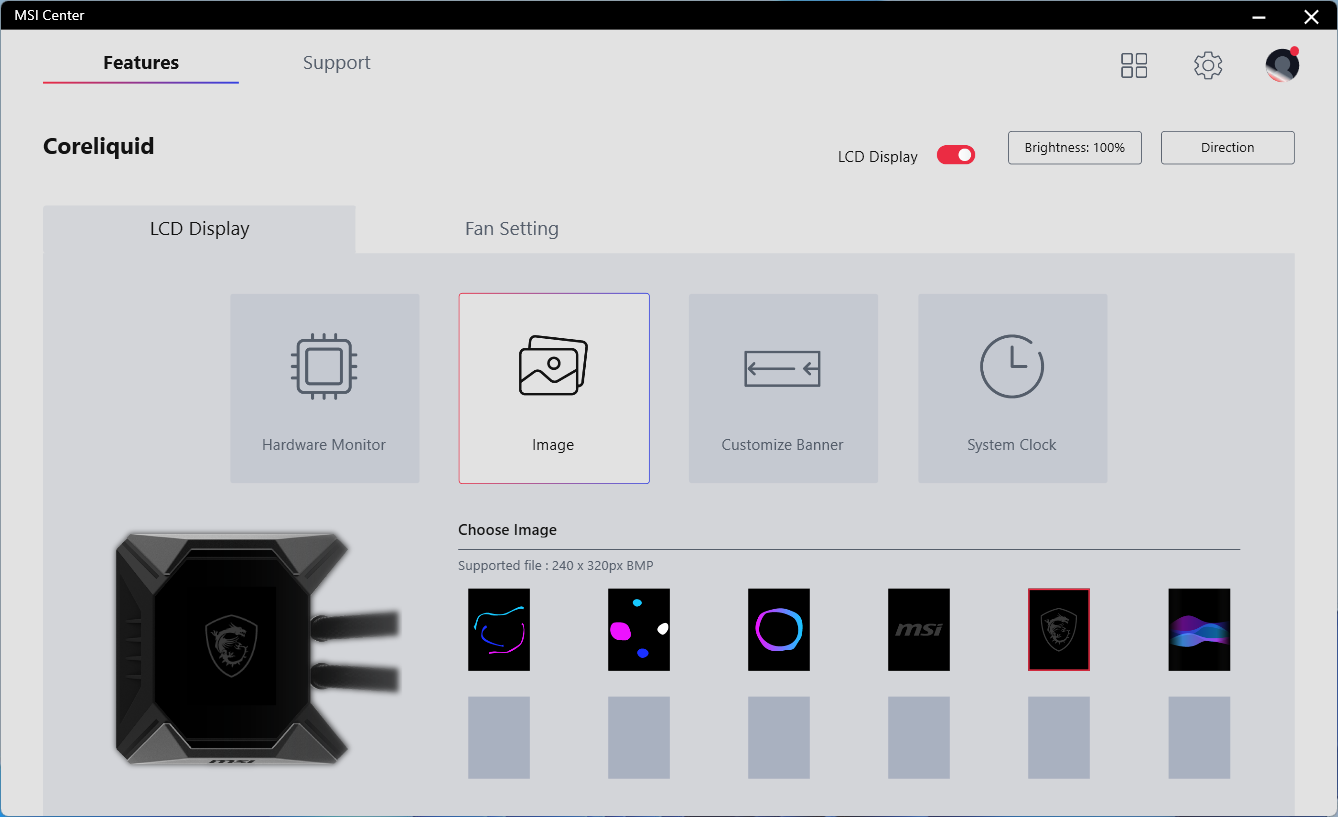Choose the Image display mode icon
The width and height of the screenshot is (1338, 817).
coord(553,366)
